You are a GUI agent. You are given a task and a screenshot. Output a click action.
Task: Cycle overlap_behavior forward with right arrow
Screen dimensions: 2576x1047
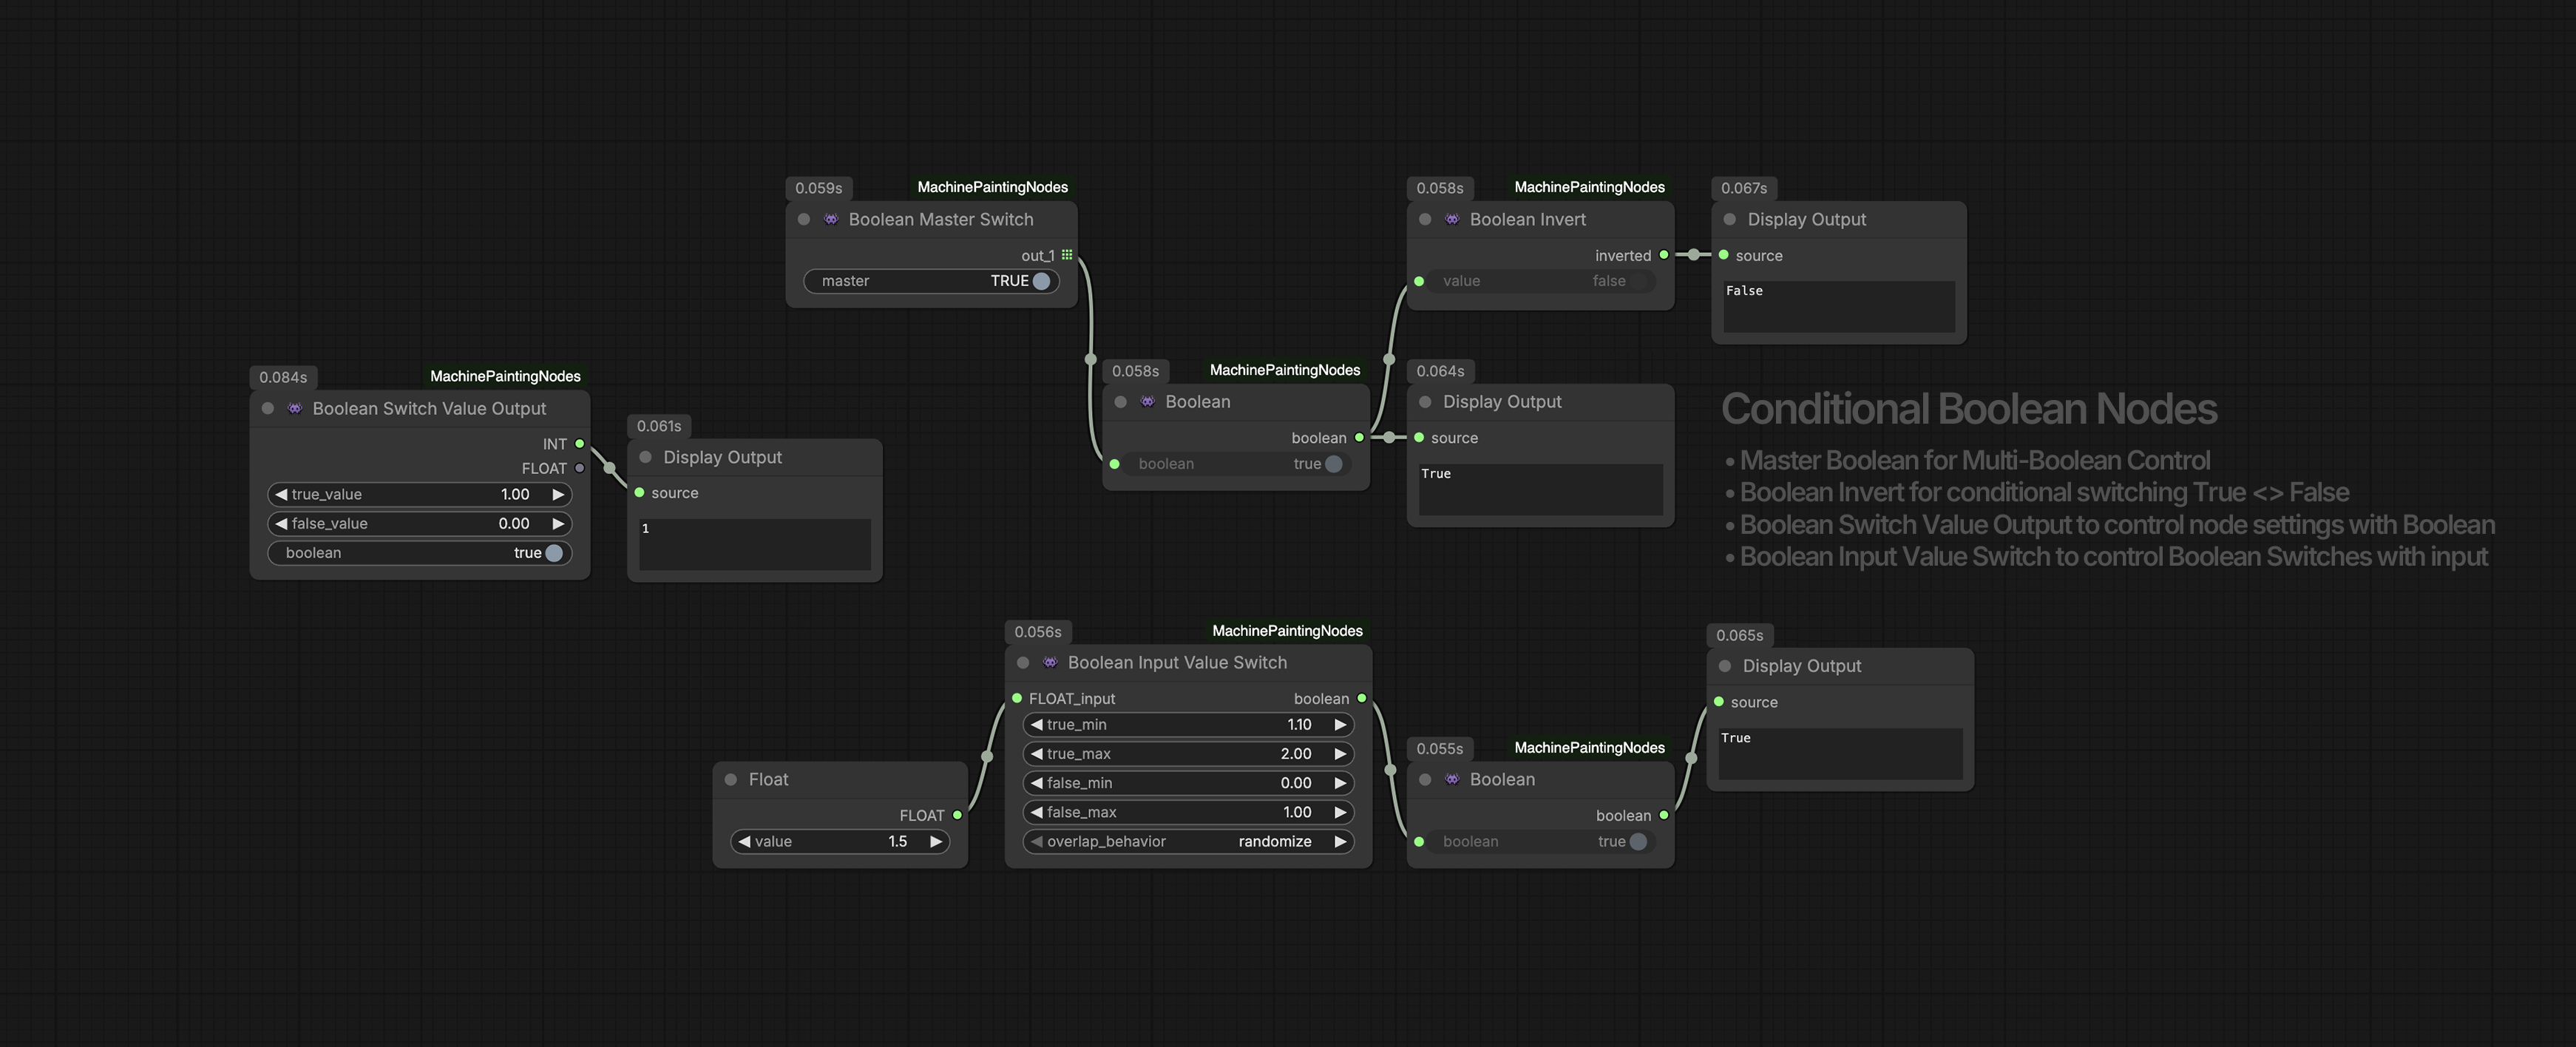(1340, 842)
